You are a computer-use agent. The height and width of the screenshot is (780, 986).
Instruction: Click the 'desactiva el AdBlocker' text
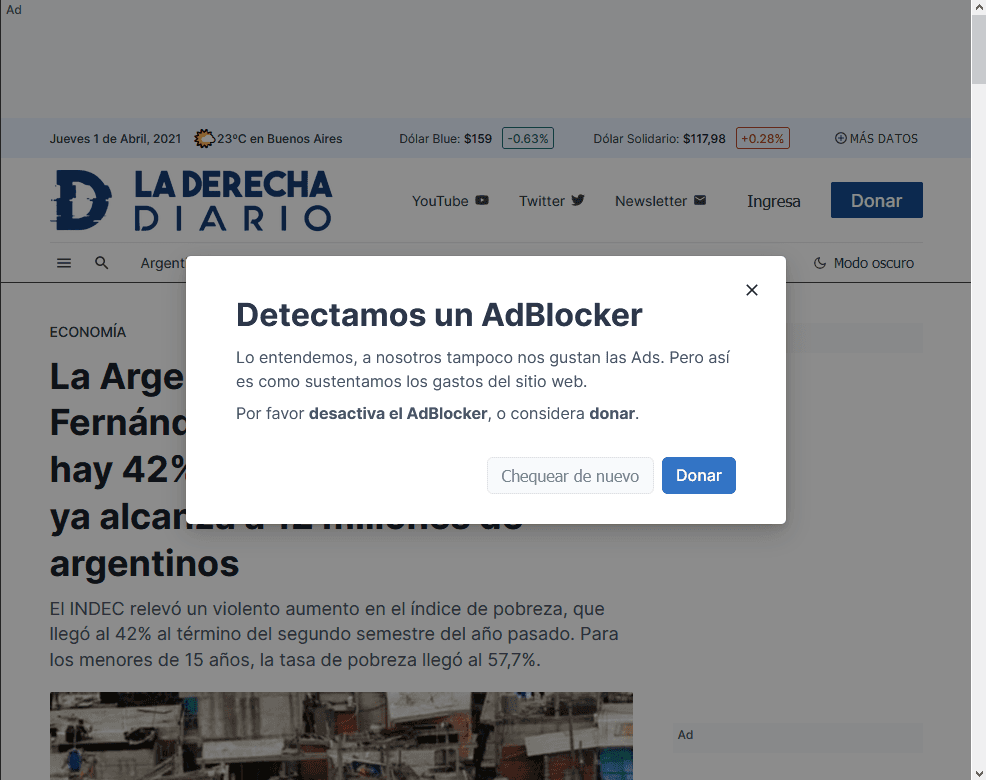[x=398, y=413]
